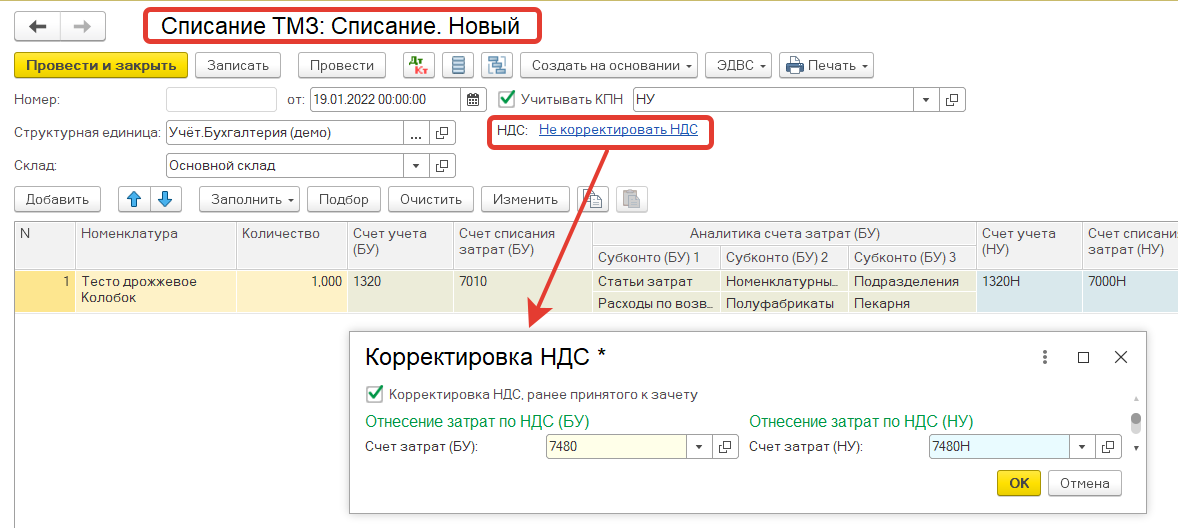Toggle the Учитывать КПН checkbox
The height and width of the screenshot is (528, 1178).
point(507,99)
